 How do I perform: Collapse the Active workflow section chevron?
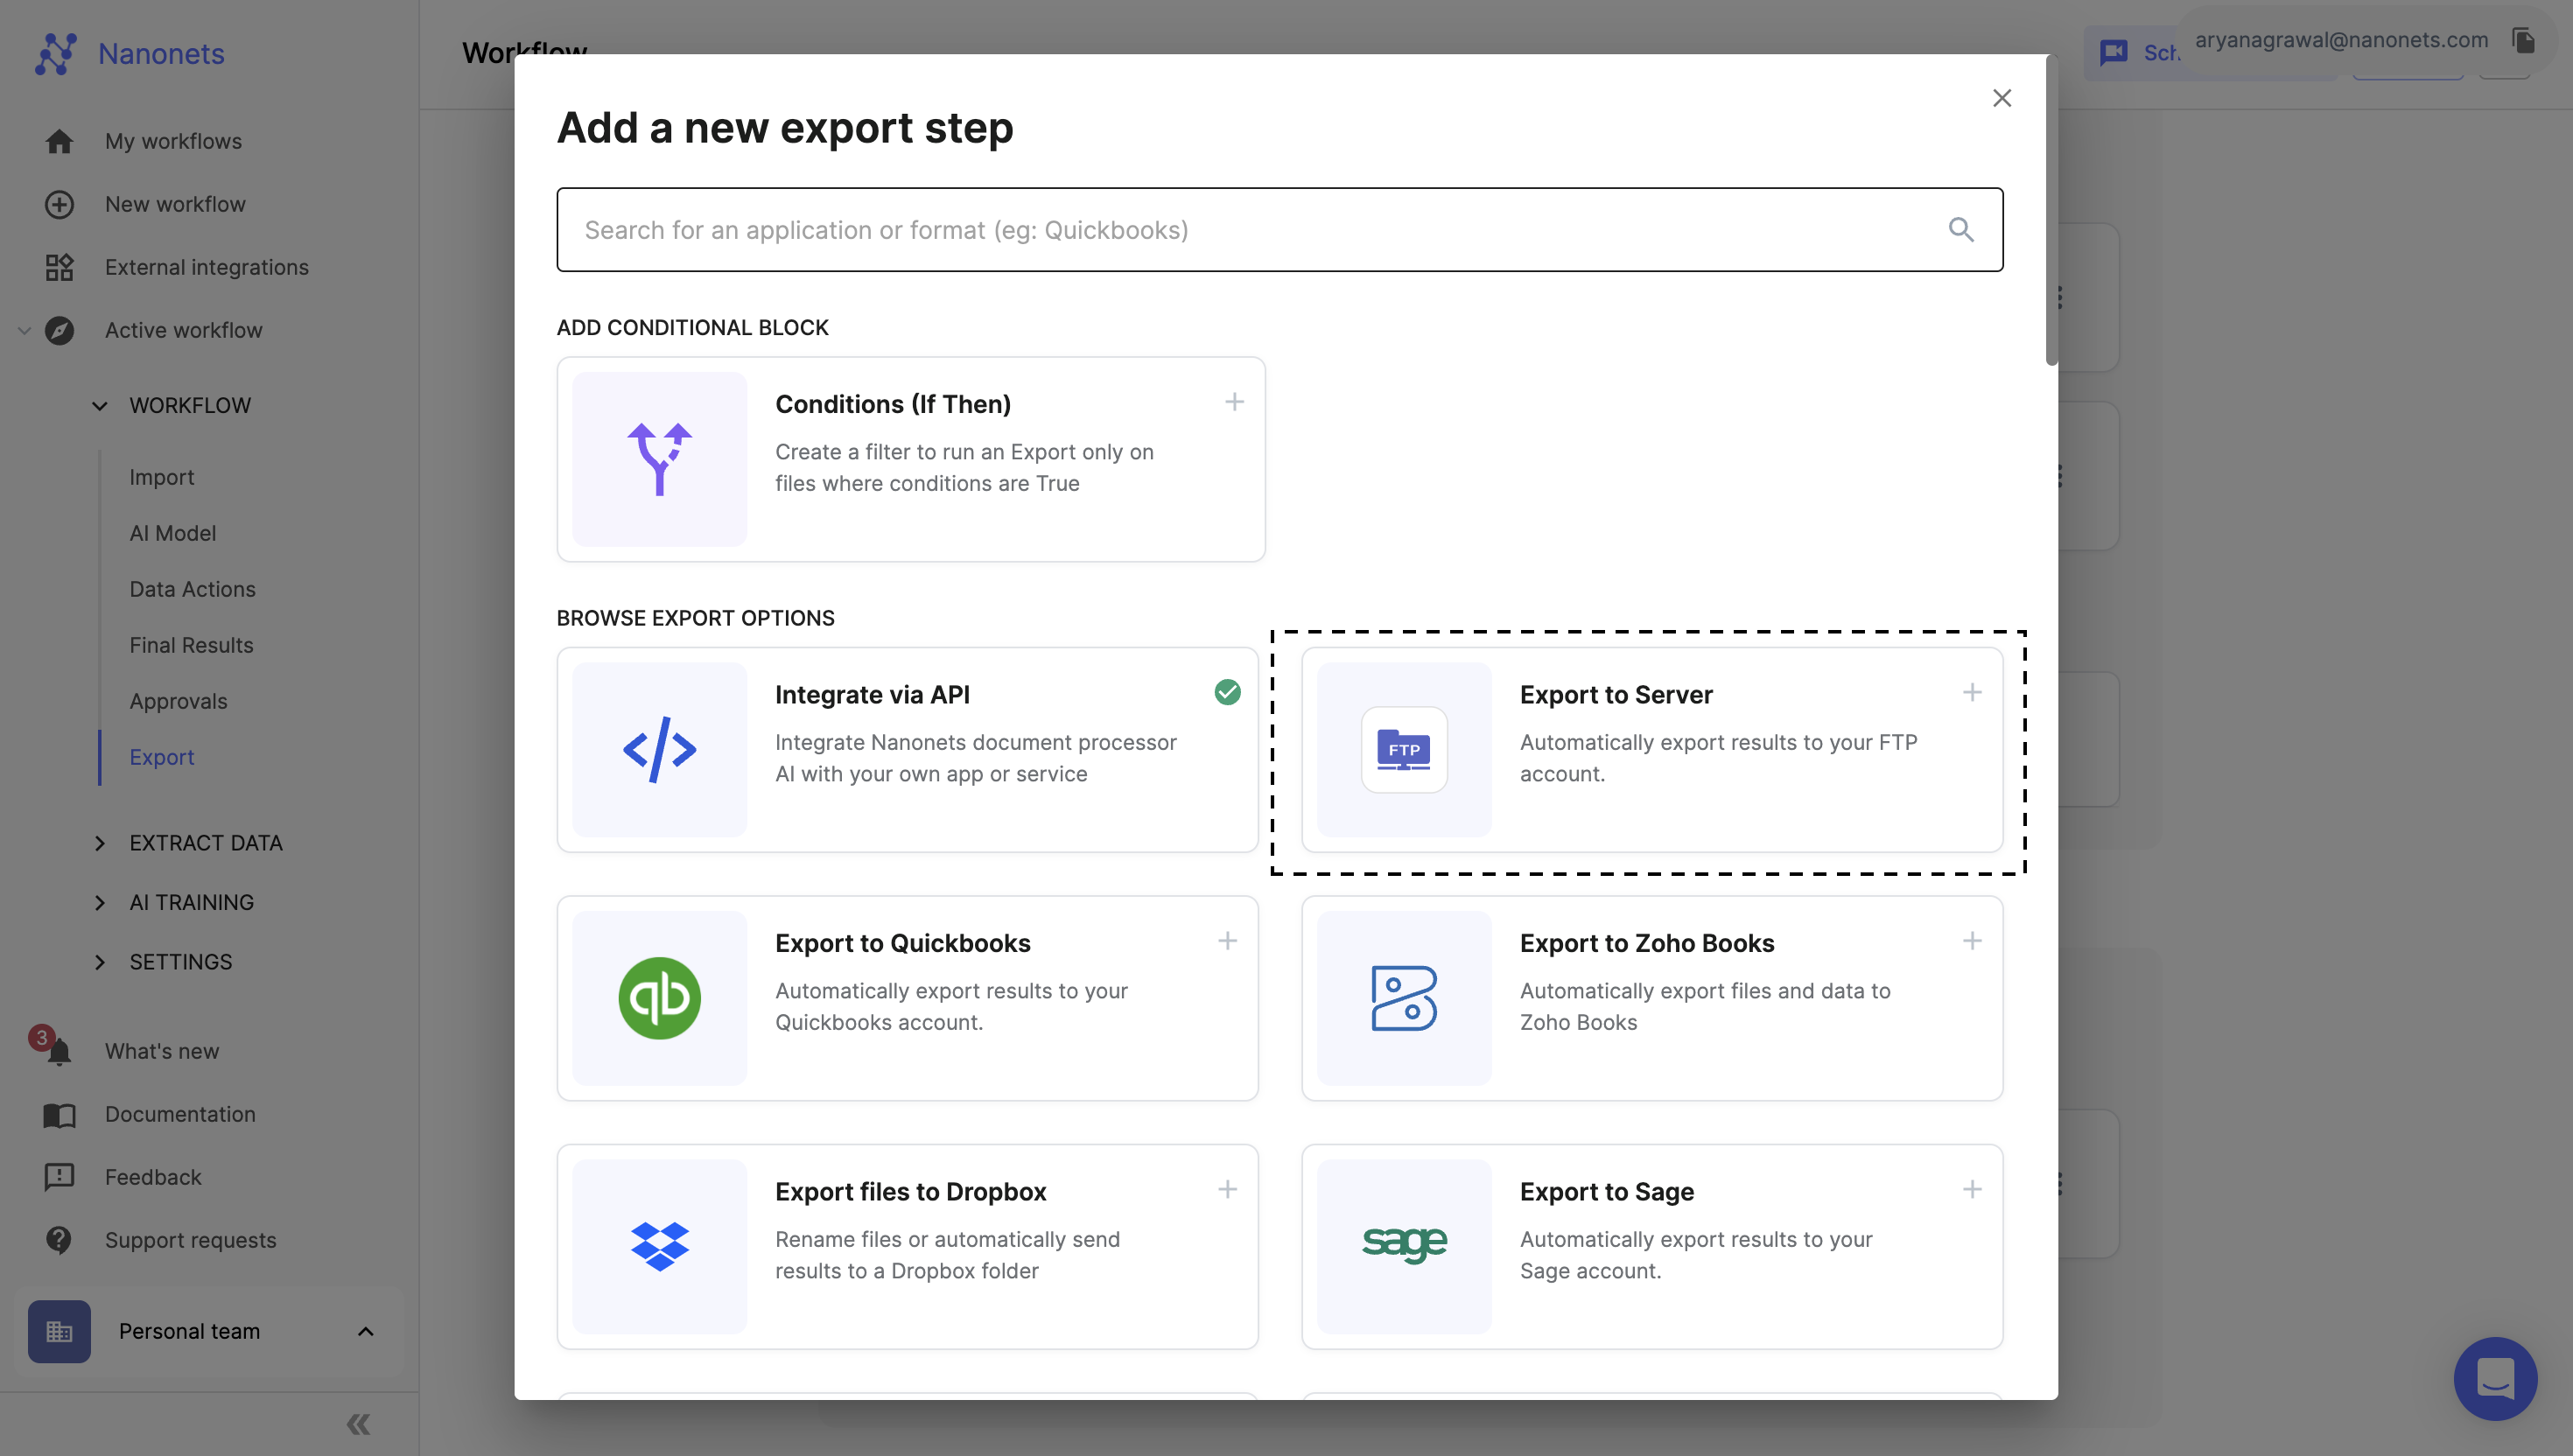25,331
